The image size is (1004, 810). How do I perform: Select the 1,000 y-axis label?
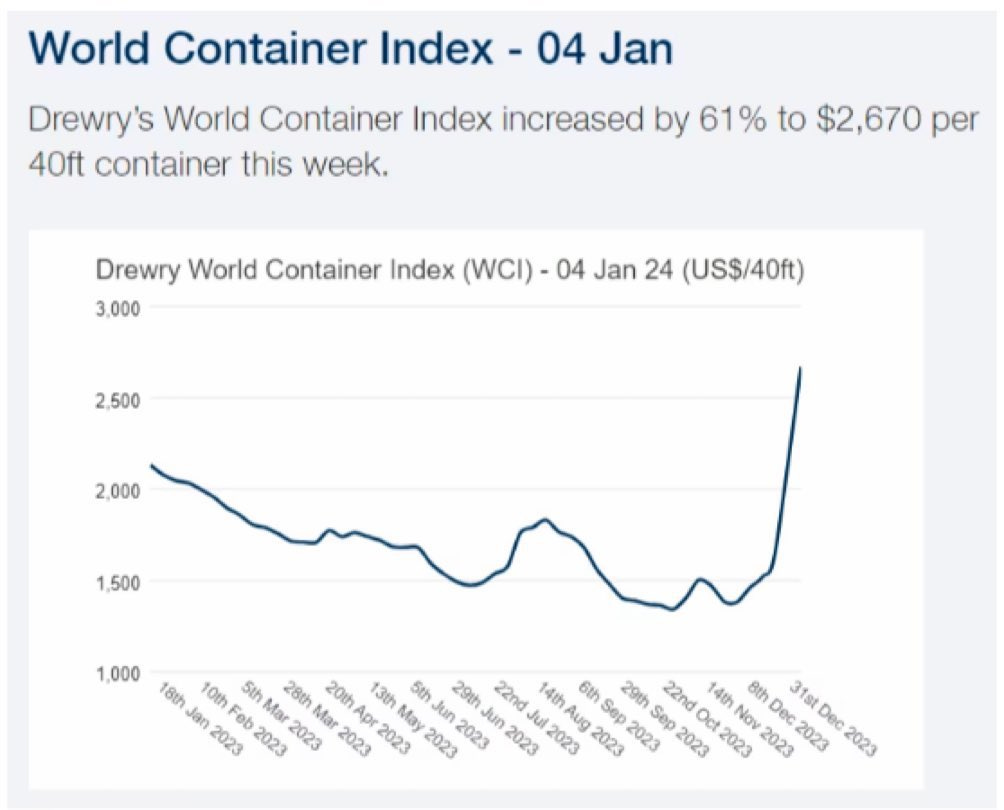(x=118, y=673)
